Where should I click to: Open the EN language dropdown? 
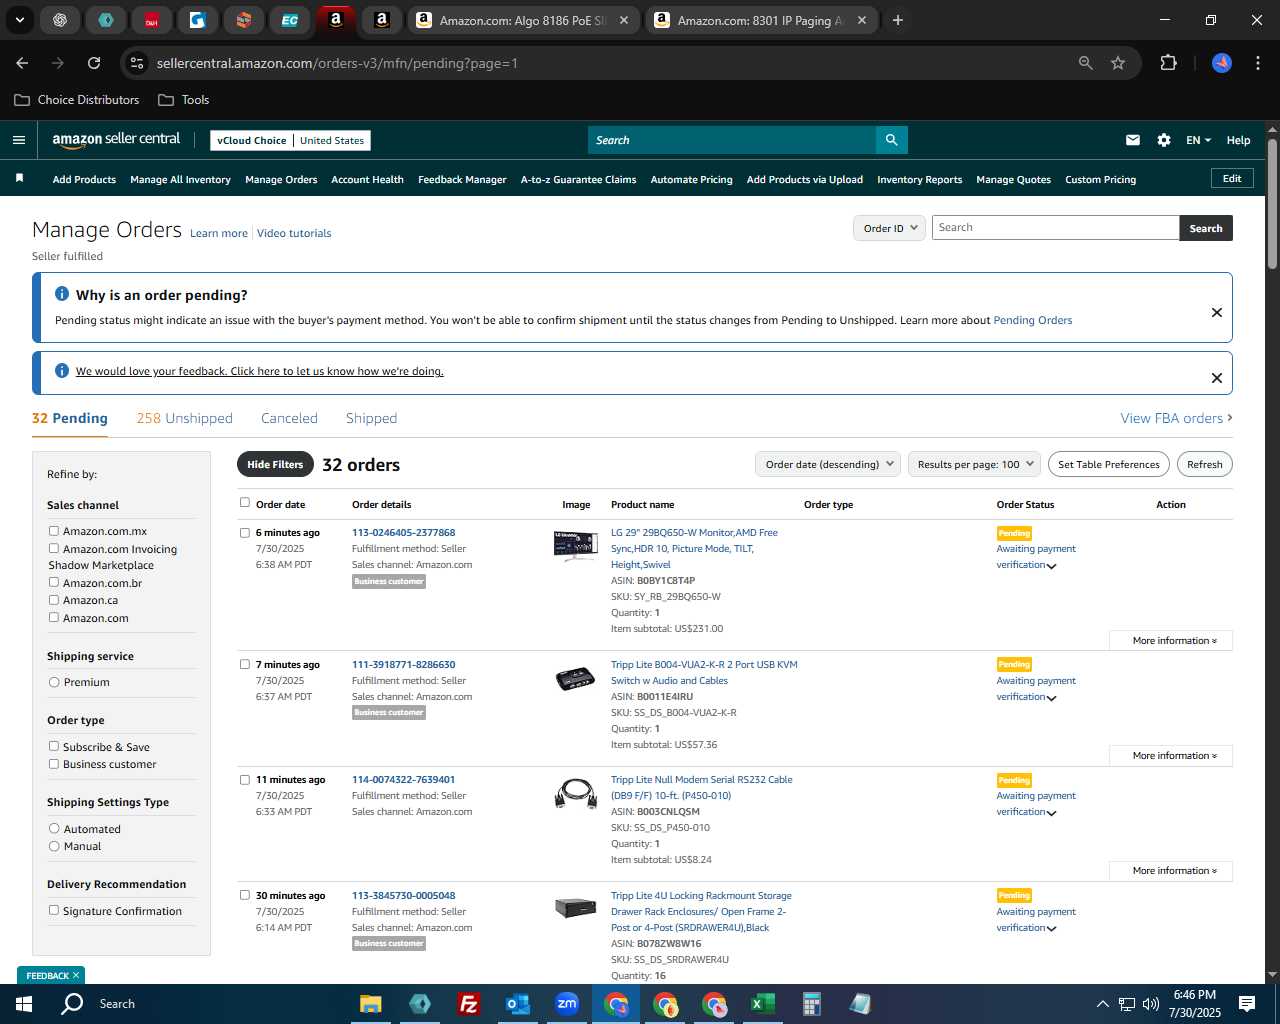[x=1198, y=140]
